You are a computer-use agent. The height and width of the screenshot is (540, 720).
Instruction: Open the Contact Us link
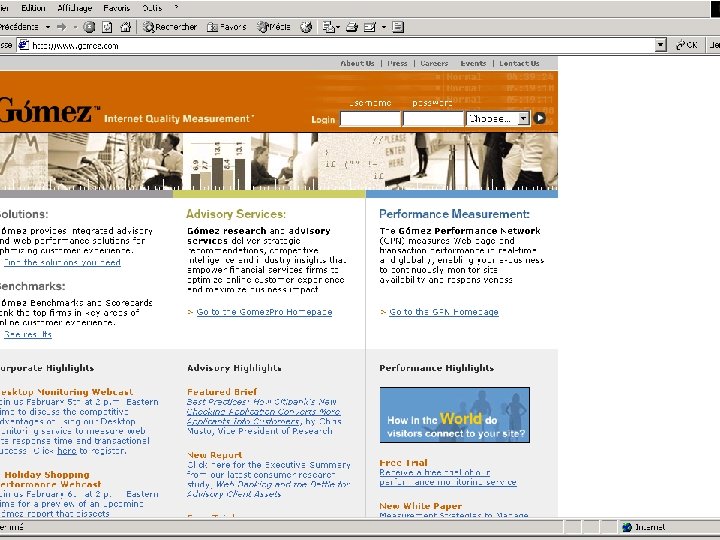[519, 63]
